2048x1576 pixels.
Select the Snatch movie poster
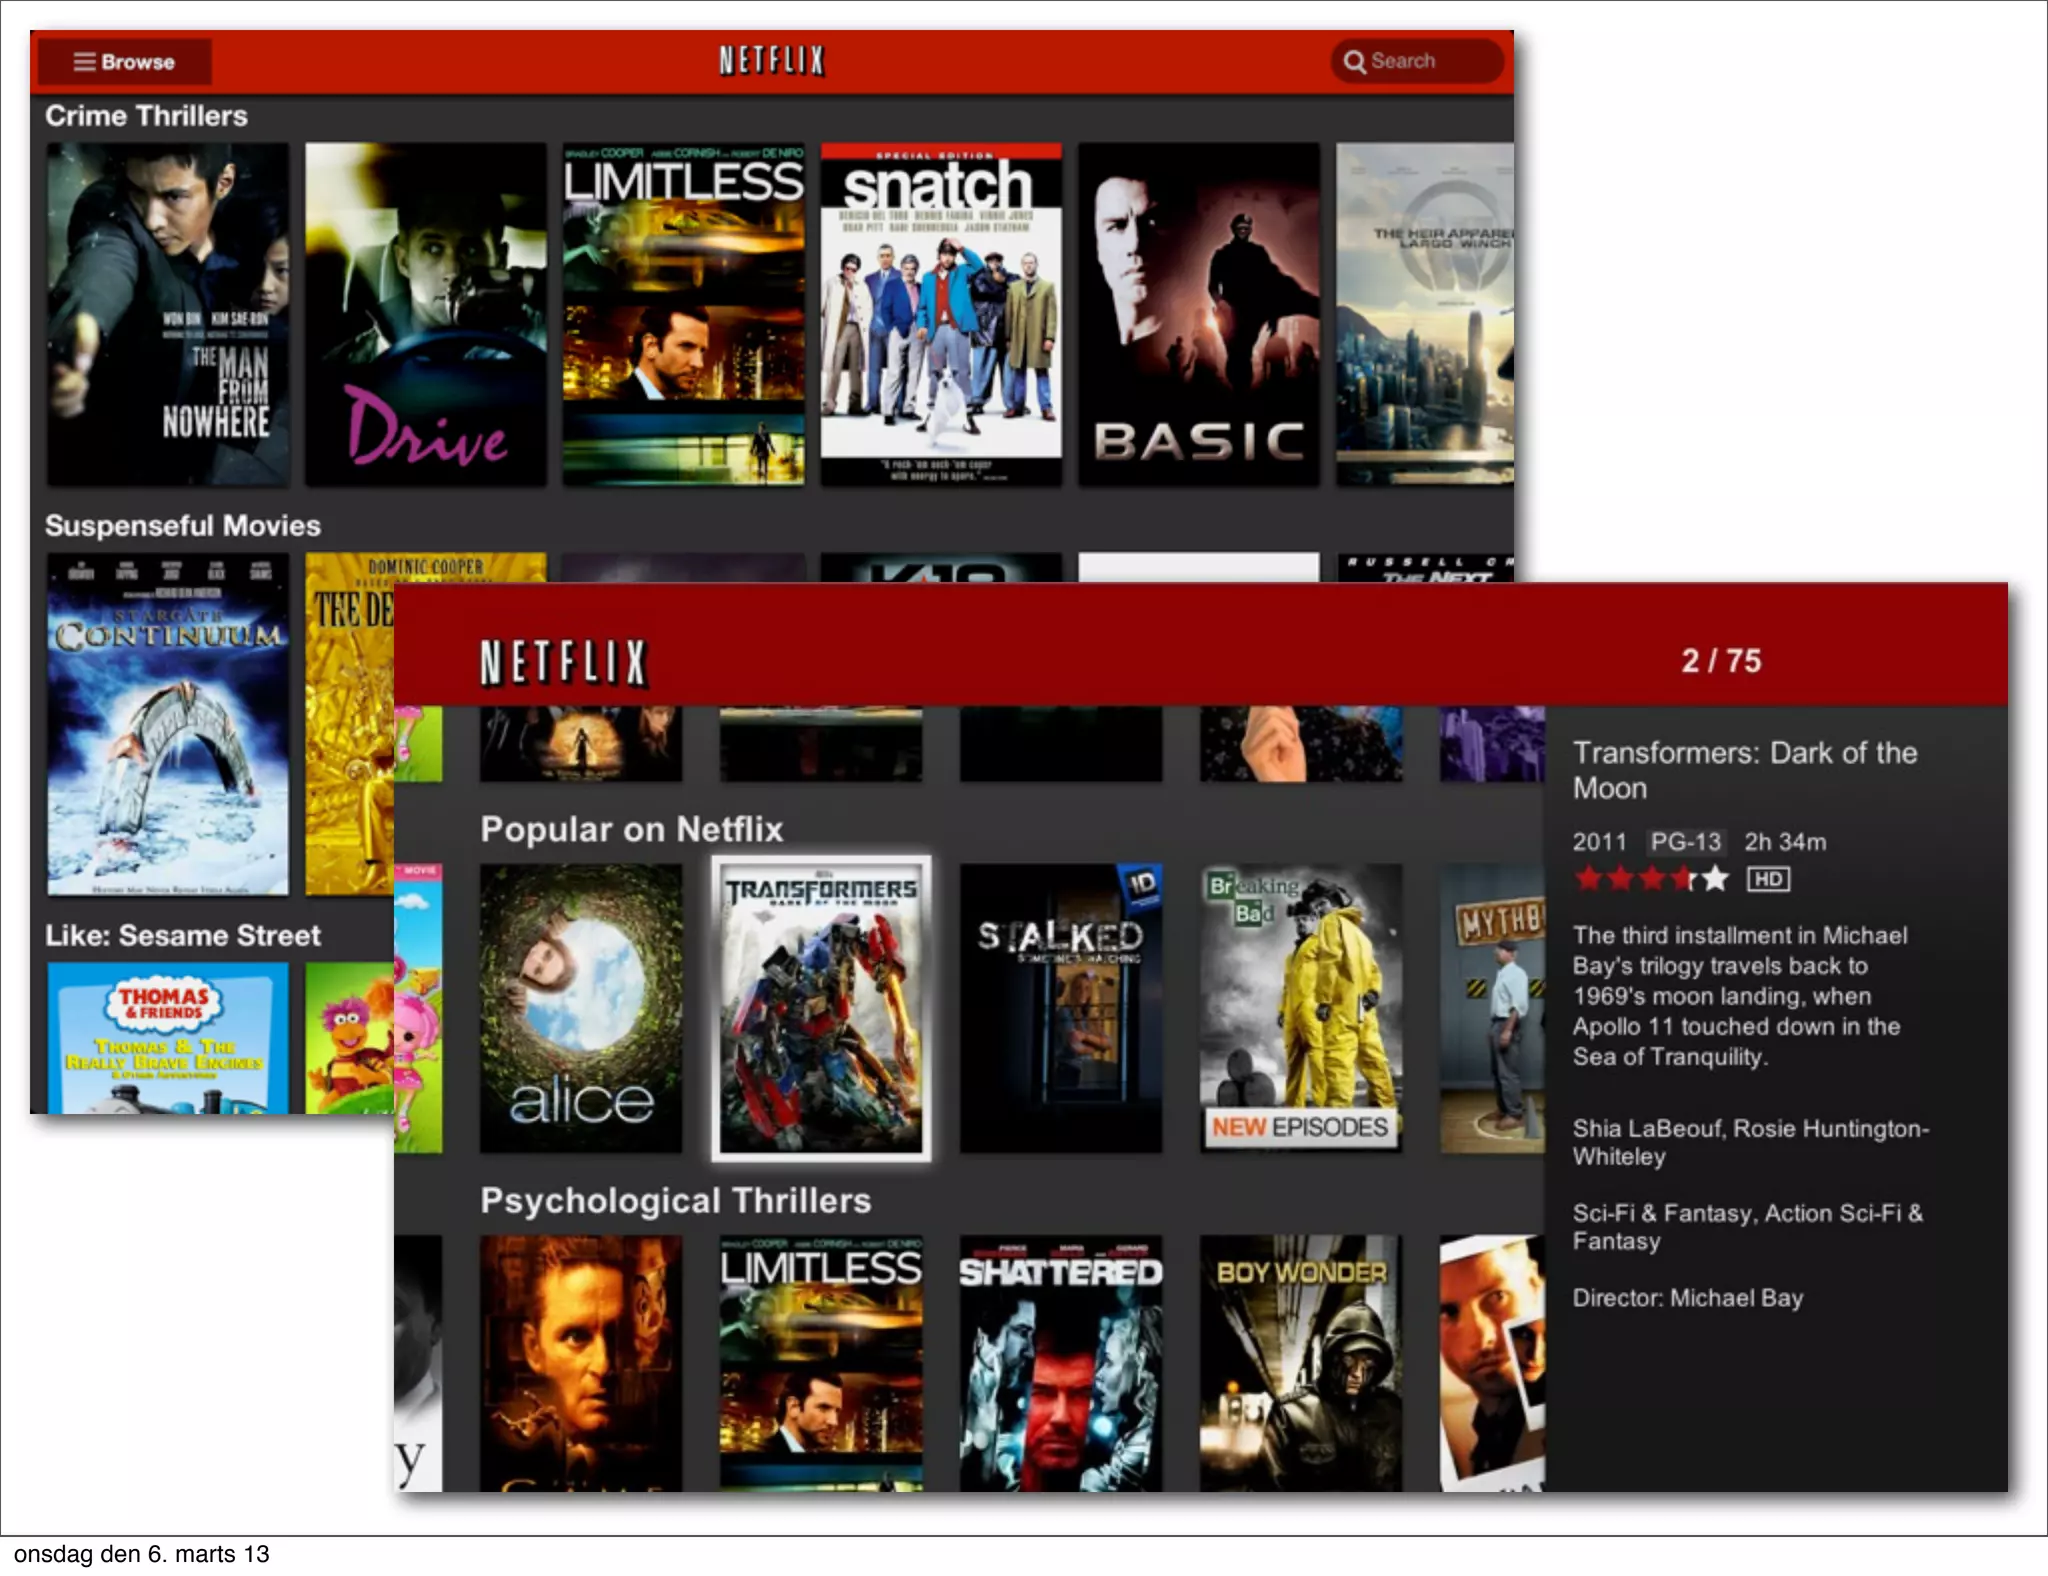[x=941, y=314]
